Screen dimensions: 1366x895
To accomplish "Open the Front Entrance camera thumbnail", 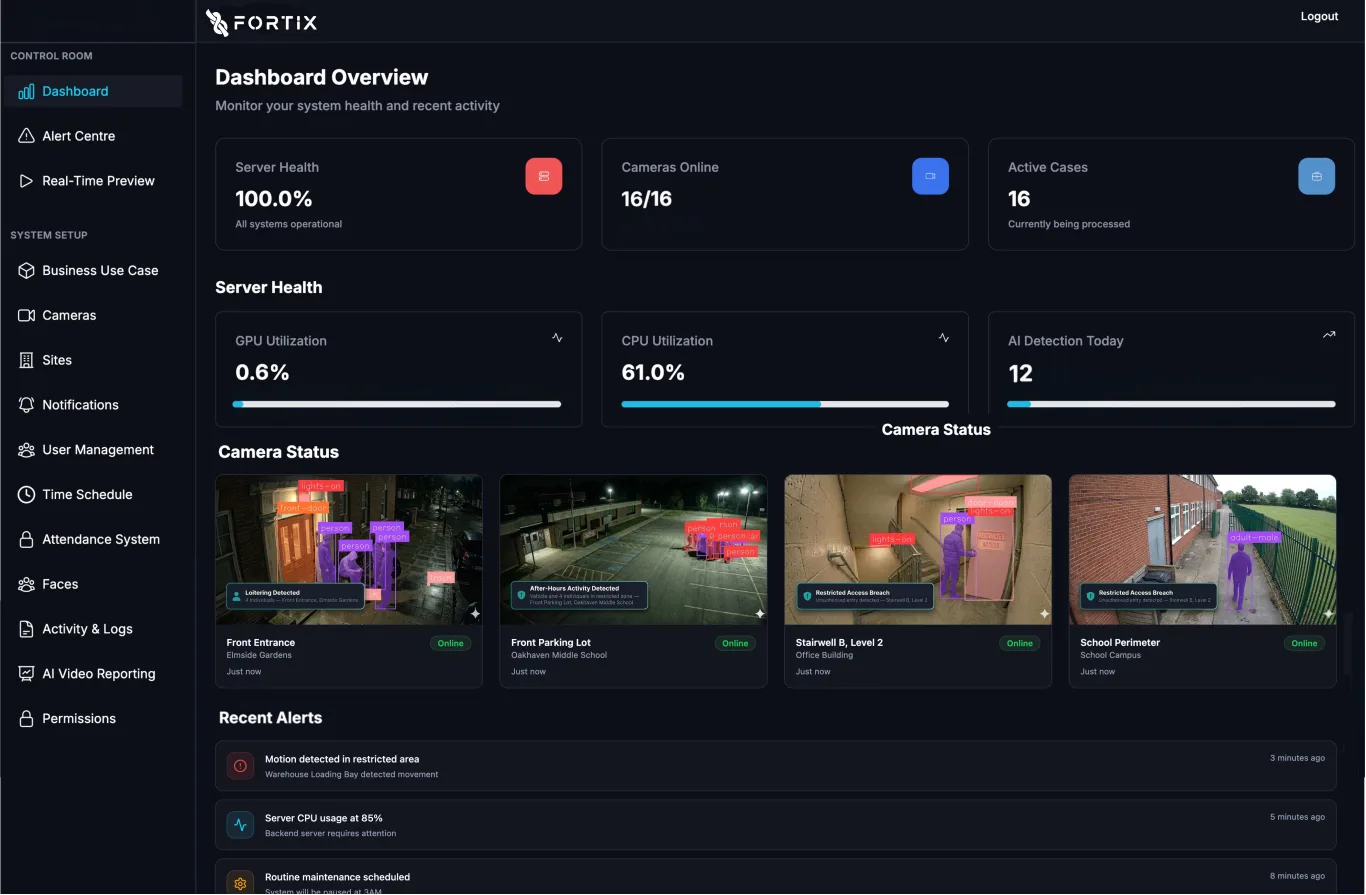I will pos(349,550).
